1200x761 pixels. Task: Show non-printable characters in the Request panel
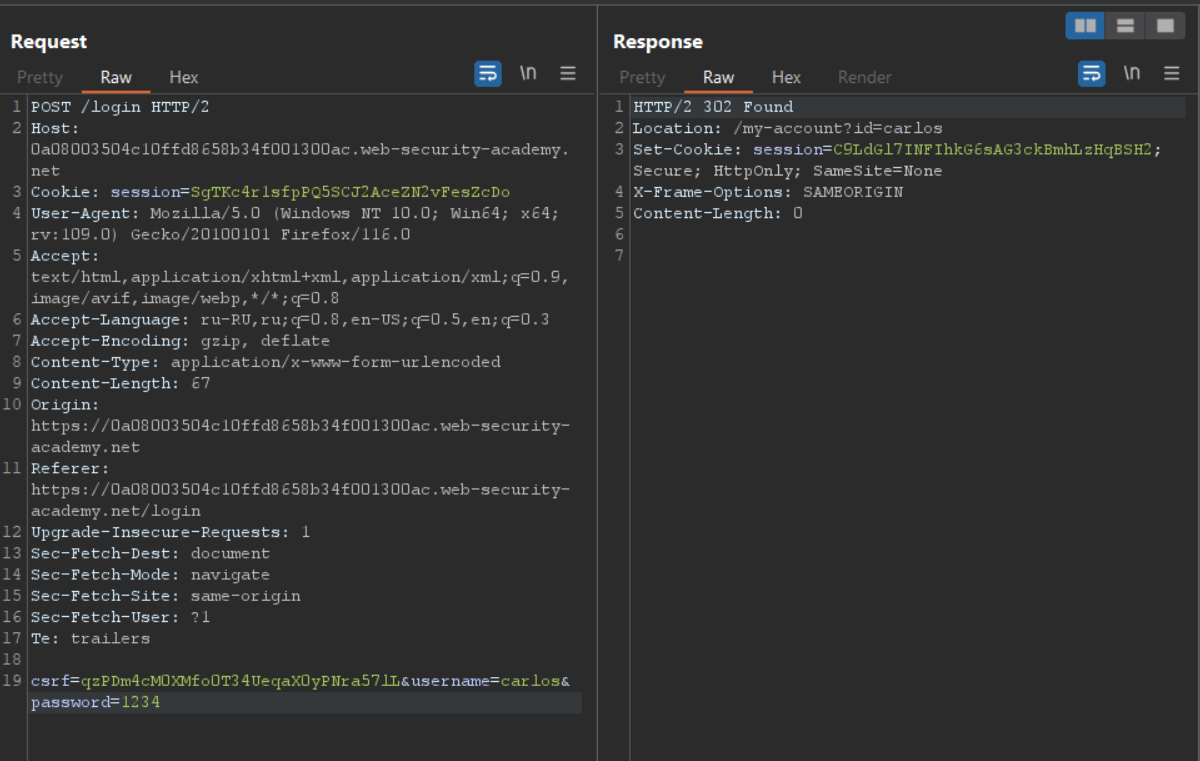[528, 74]
